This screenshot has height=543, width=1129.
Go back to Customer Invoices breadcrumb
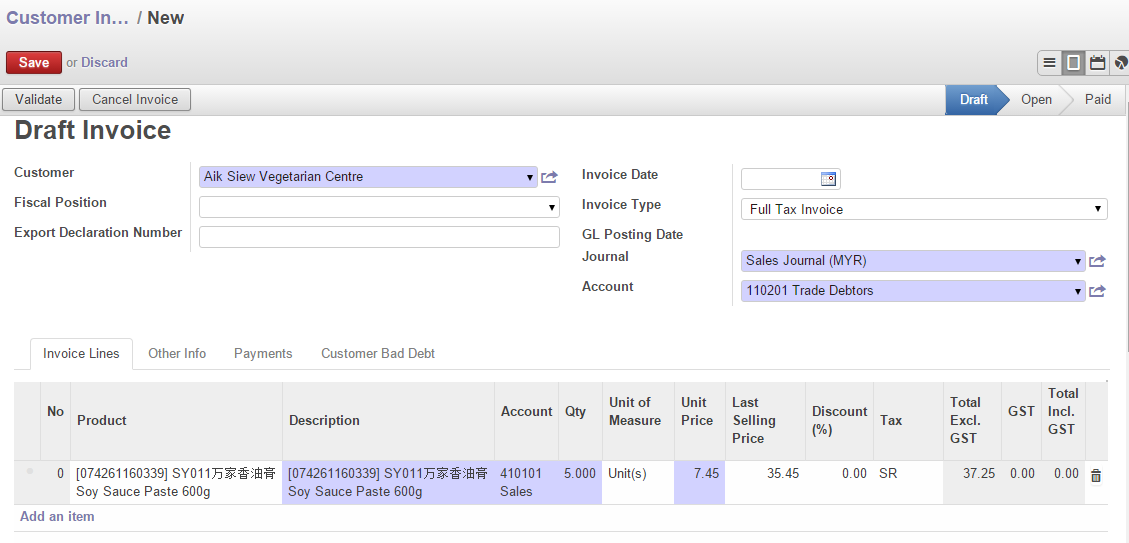(x=68, y=18)
